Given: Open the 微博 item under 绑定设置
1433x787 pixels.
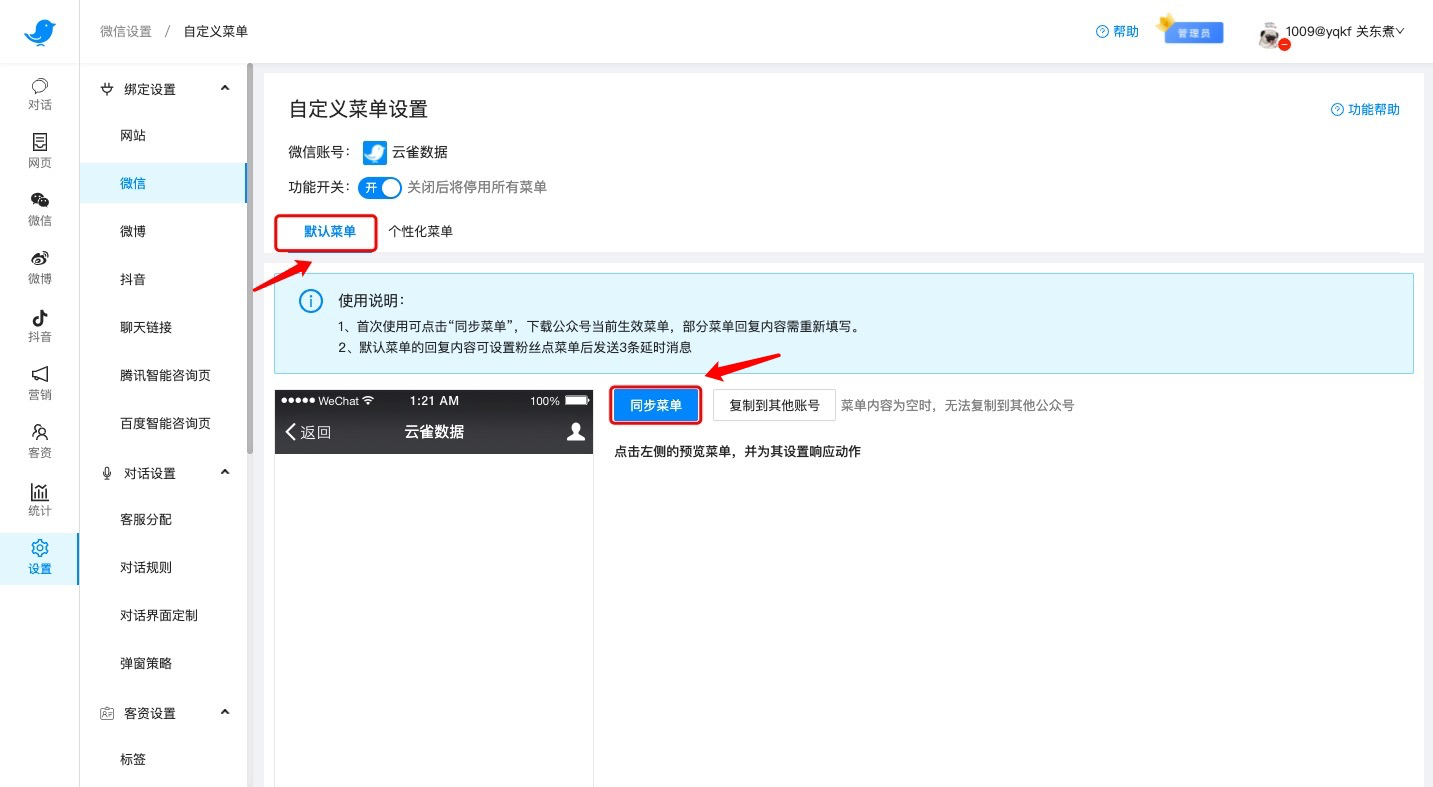Looking at the screenshot, I should point(133,231).
